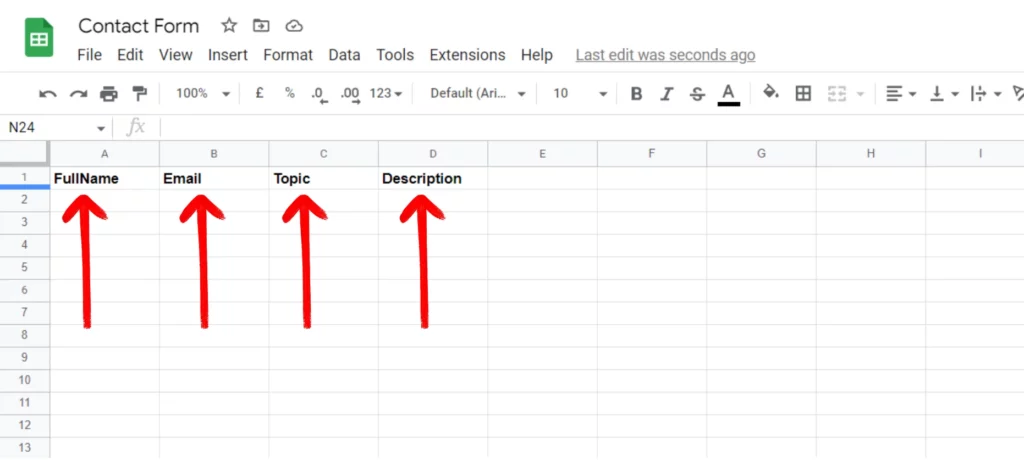The width and height of the screenshot is (1024, 460).
Task: Click the move to folder icon
Action: (x=261, y=25)
